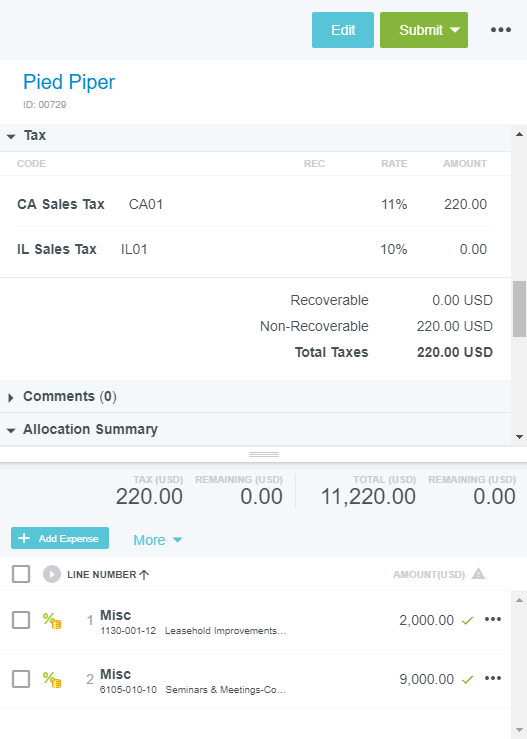Check the box for Misc line 1

click(x=21, y=620)
